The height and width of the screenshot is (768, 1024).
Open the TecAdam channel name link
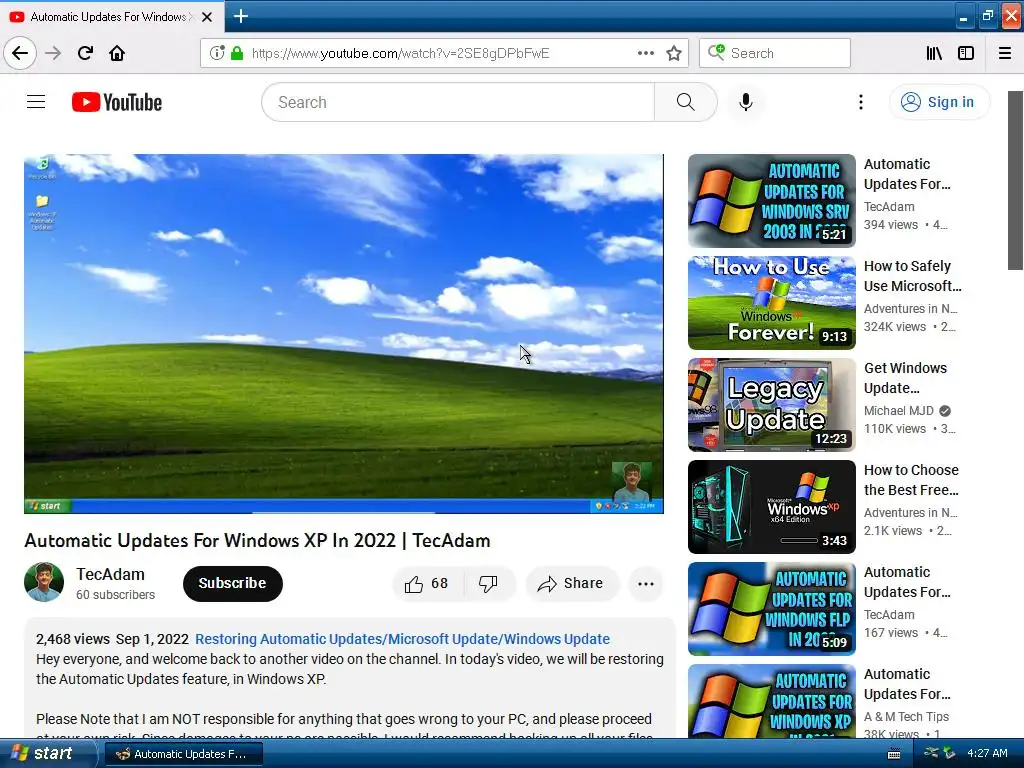coord(110,574)
